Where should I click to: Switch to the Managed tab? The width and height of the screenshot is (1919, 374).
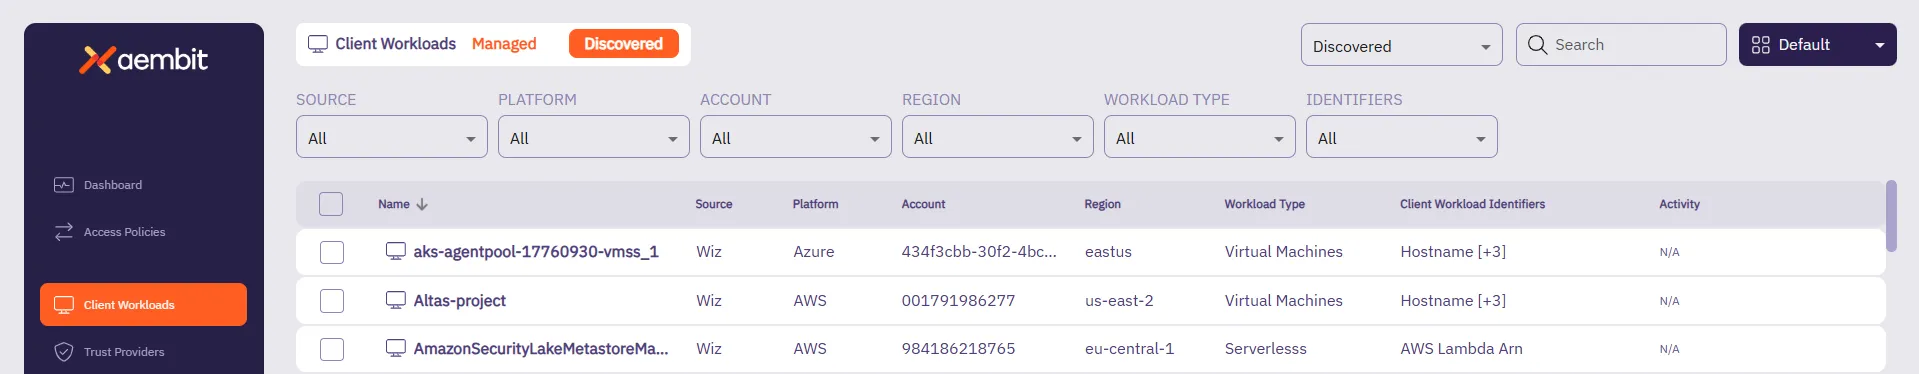tap(504, 44)
